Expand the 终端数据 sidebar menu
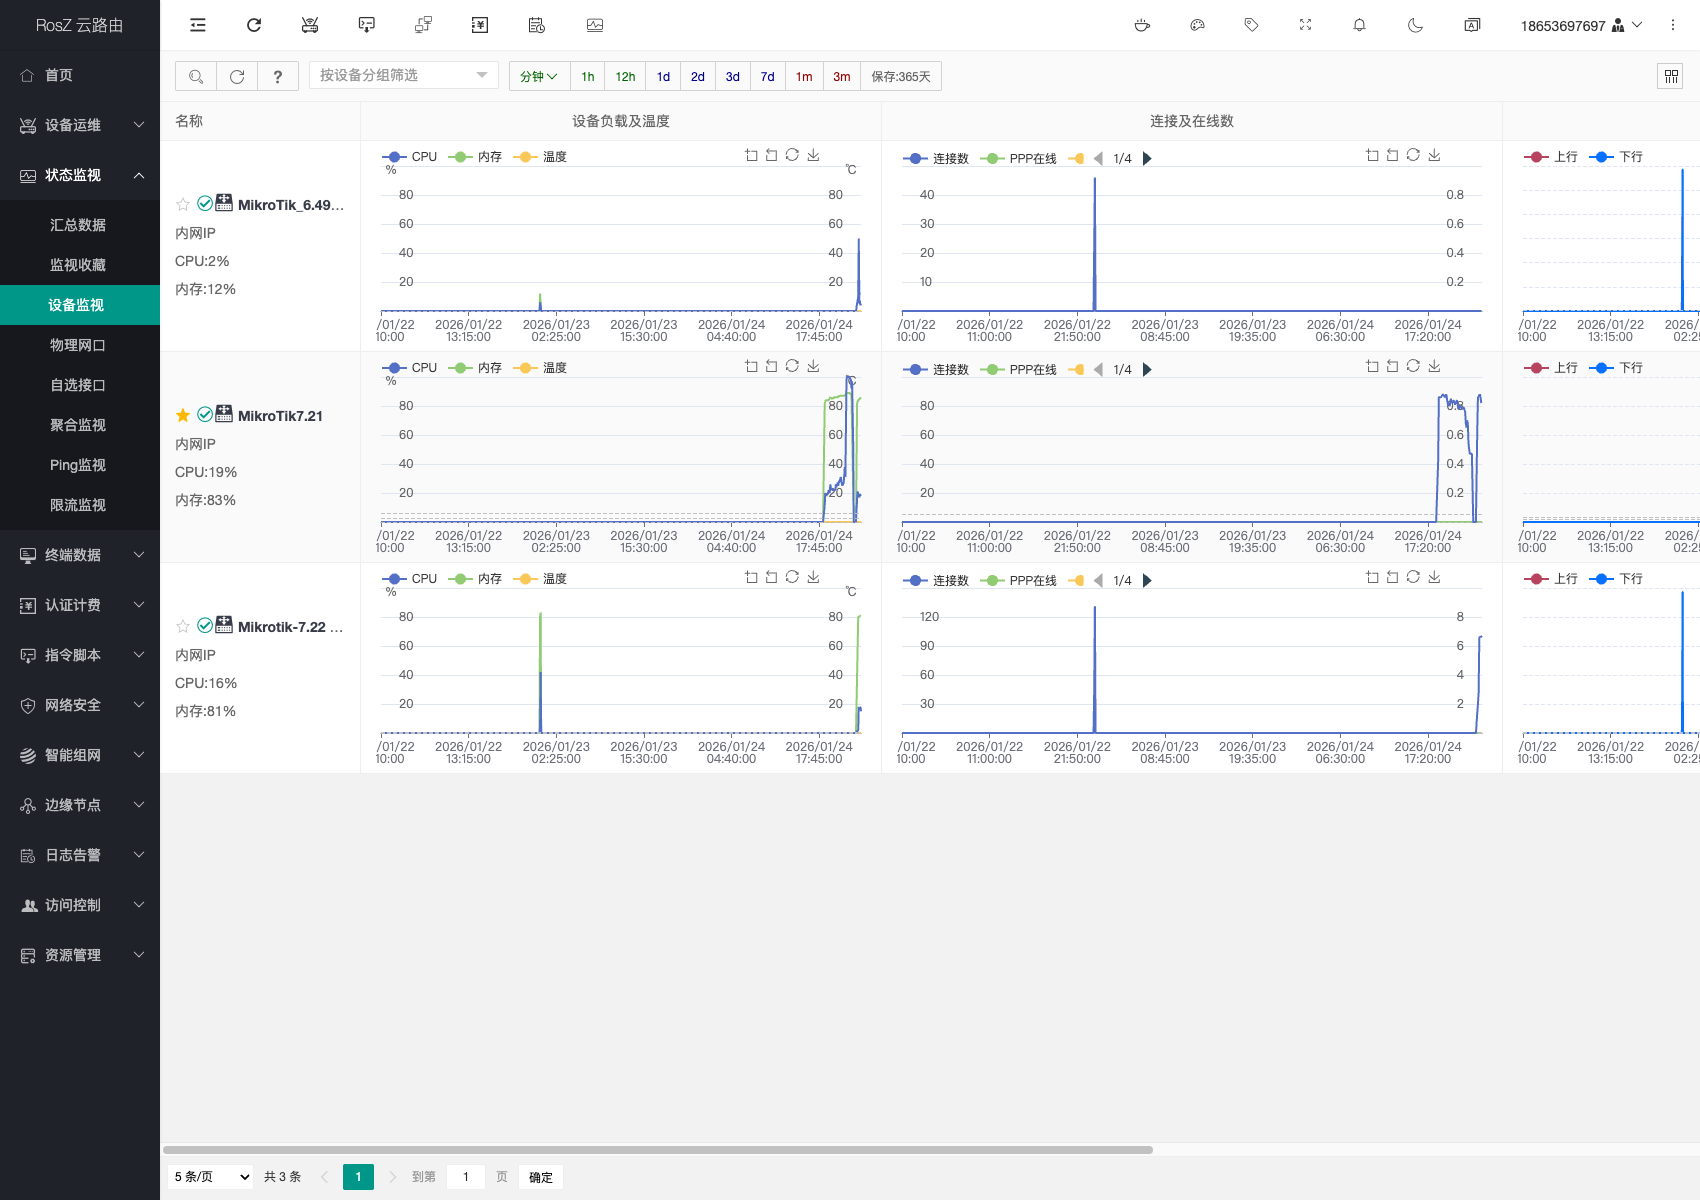This screenshot has height=1200, width=1700. pyautogui.click(x=80, y=555)
